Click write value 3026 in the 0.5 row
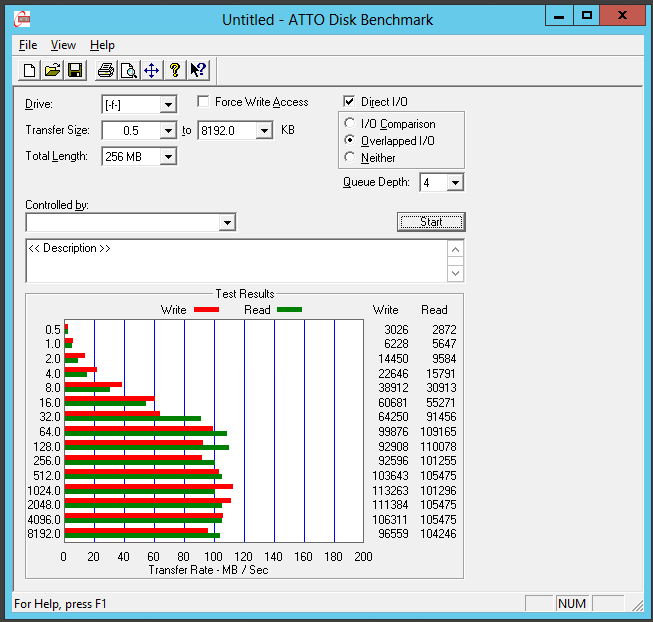 click(x=396, y=329)
